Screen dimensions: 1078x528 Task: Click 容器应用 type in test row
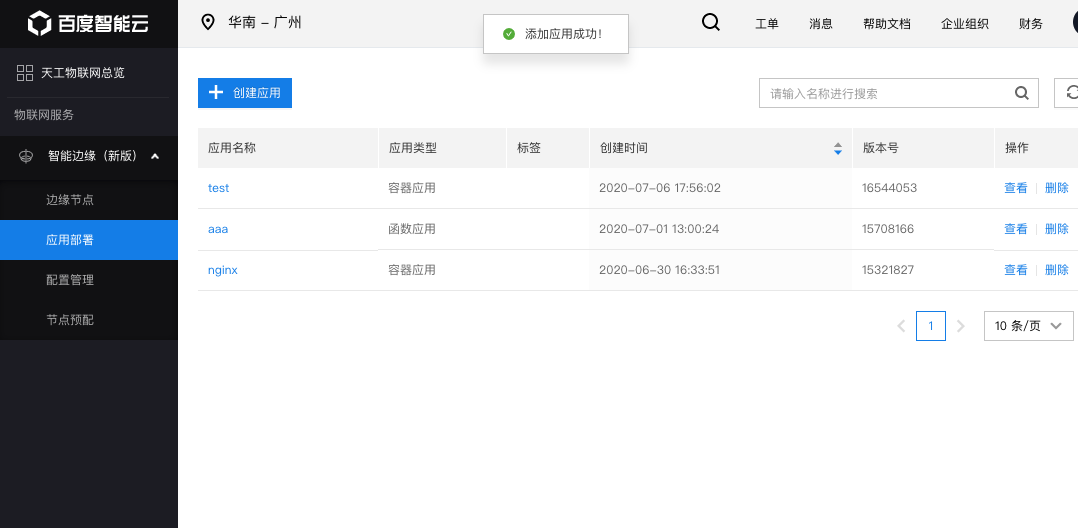[412, 188]
